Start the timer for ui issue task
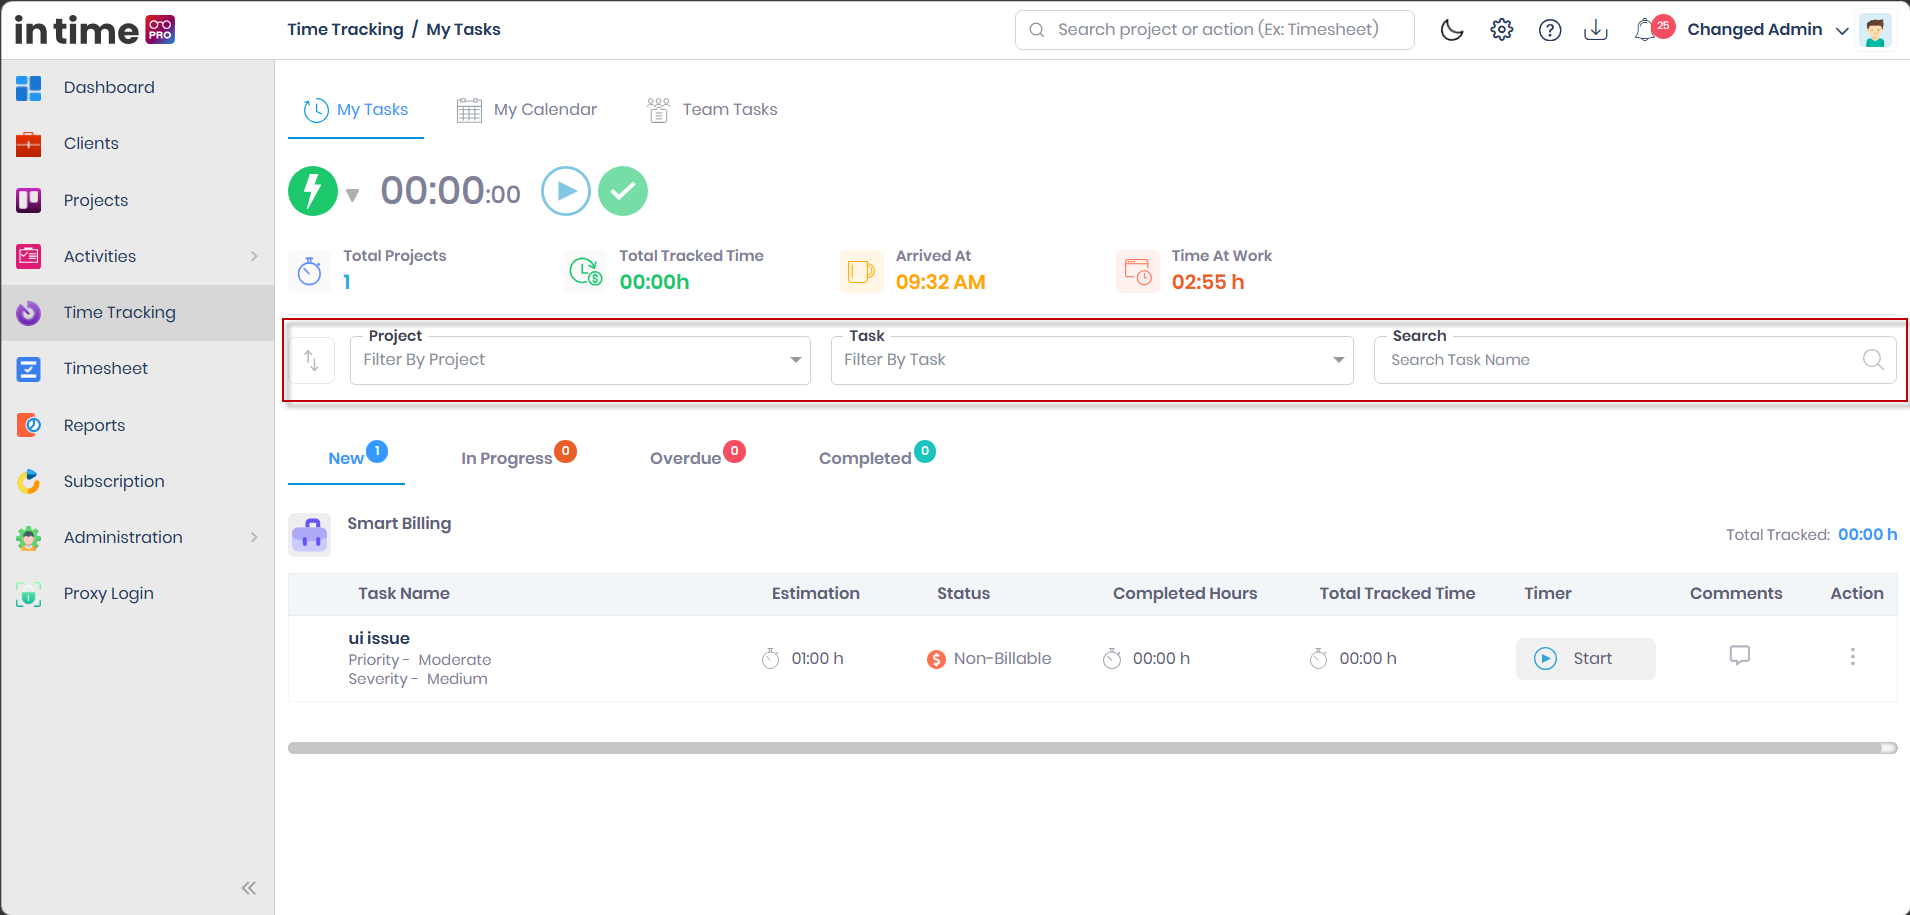 click(x=1585, y=659)
